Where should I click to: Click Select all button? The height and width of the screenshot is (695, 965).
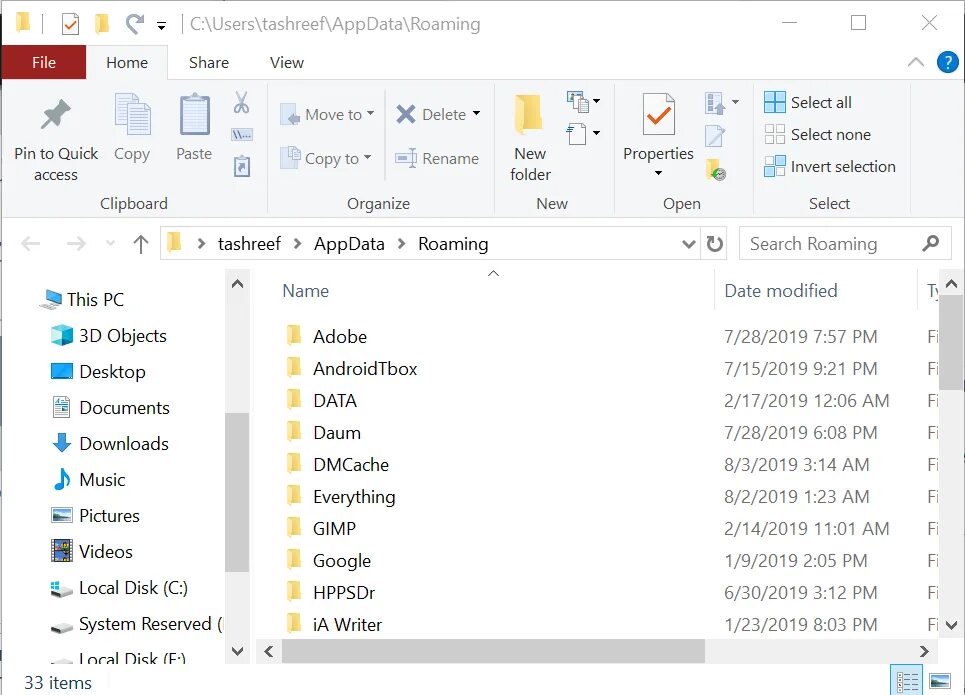click(x=808, y=102)
